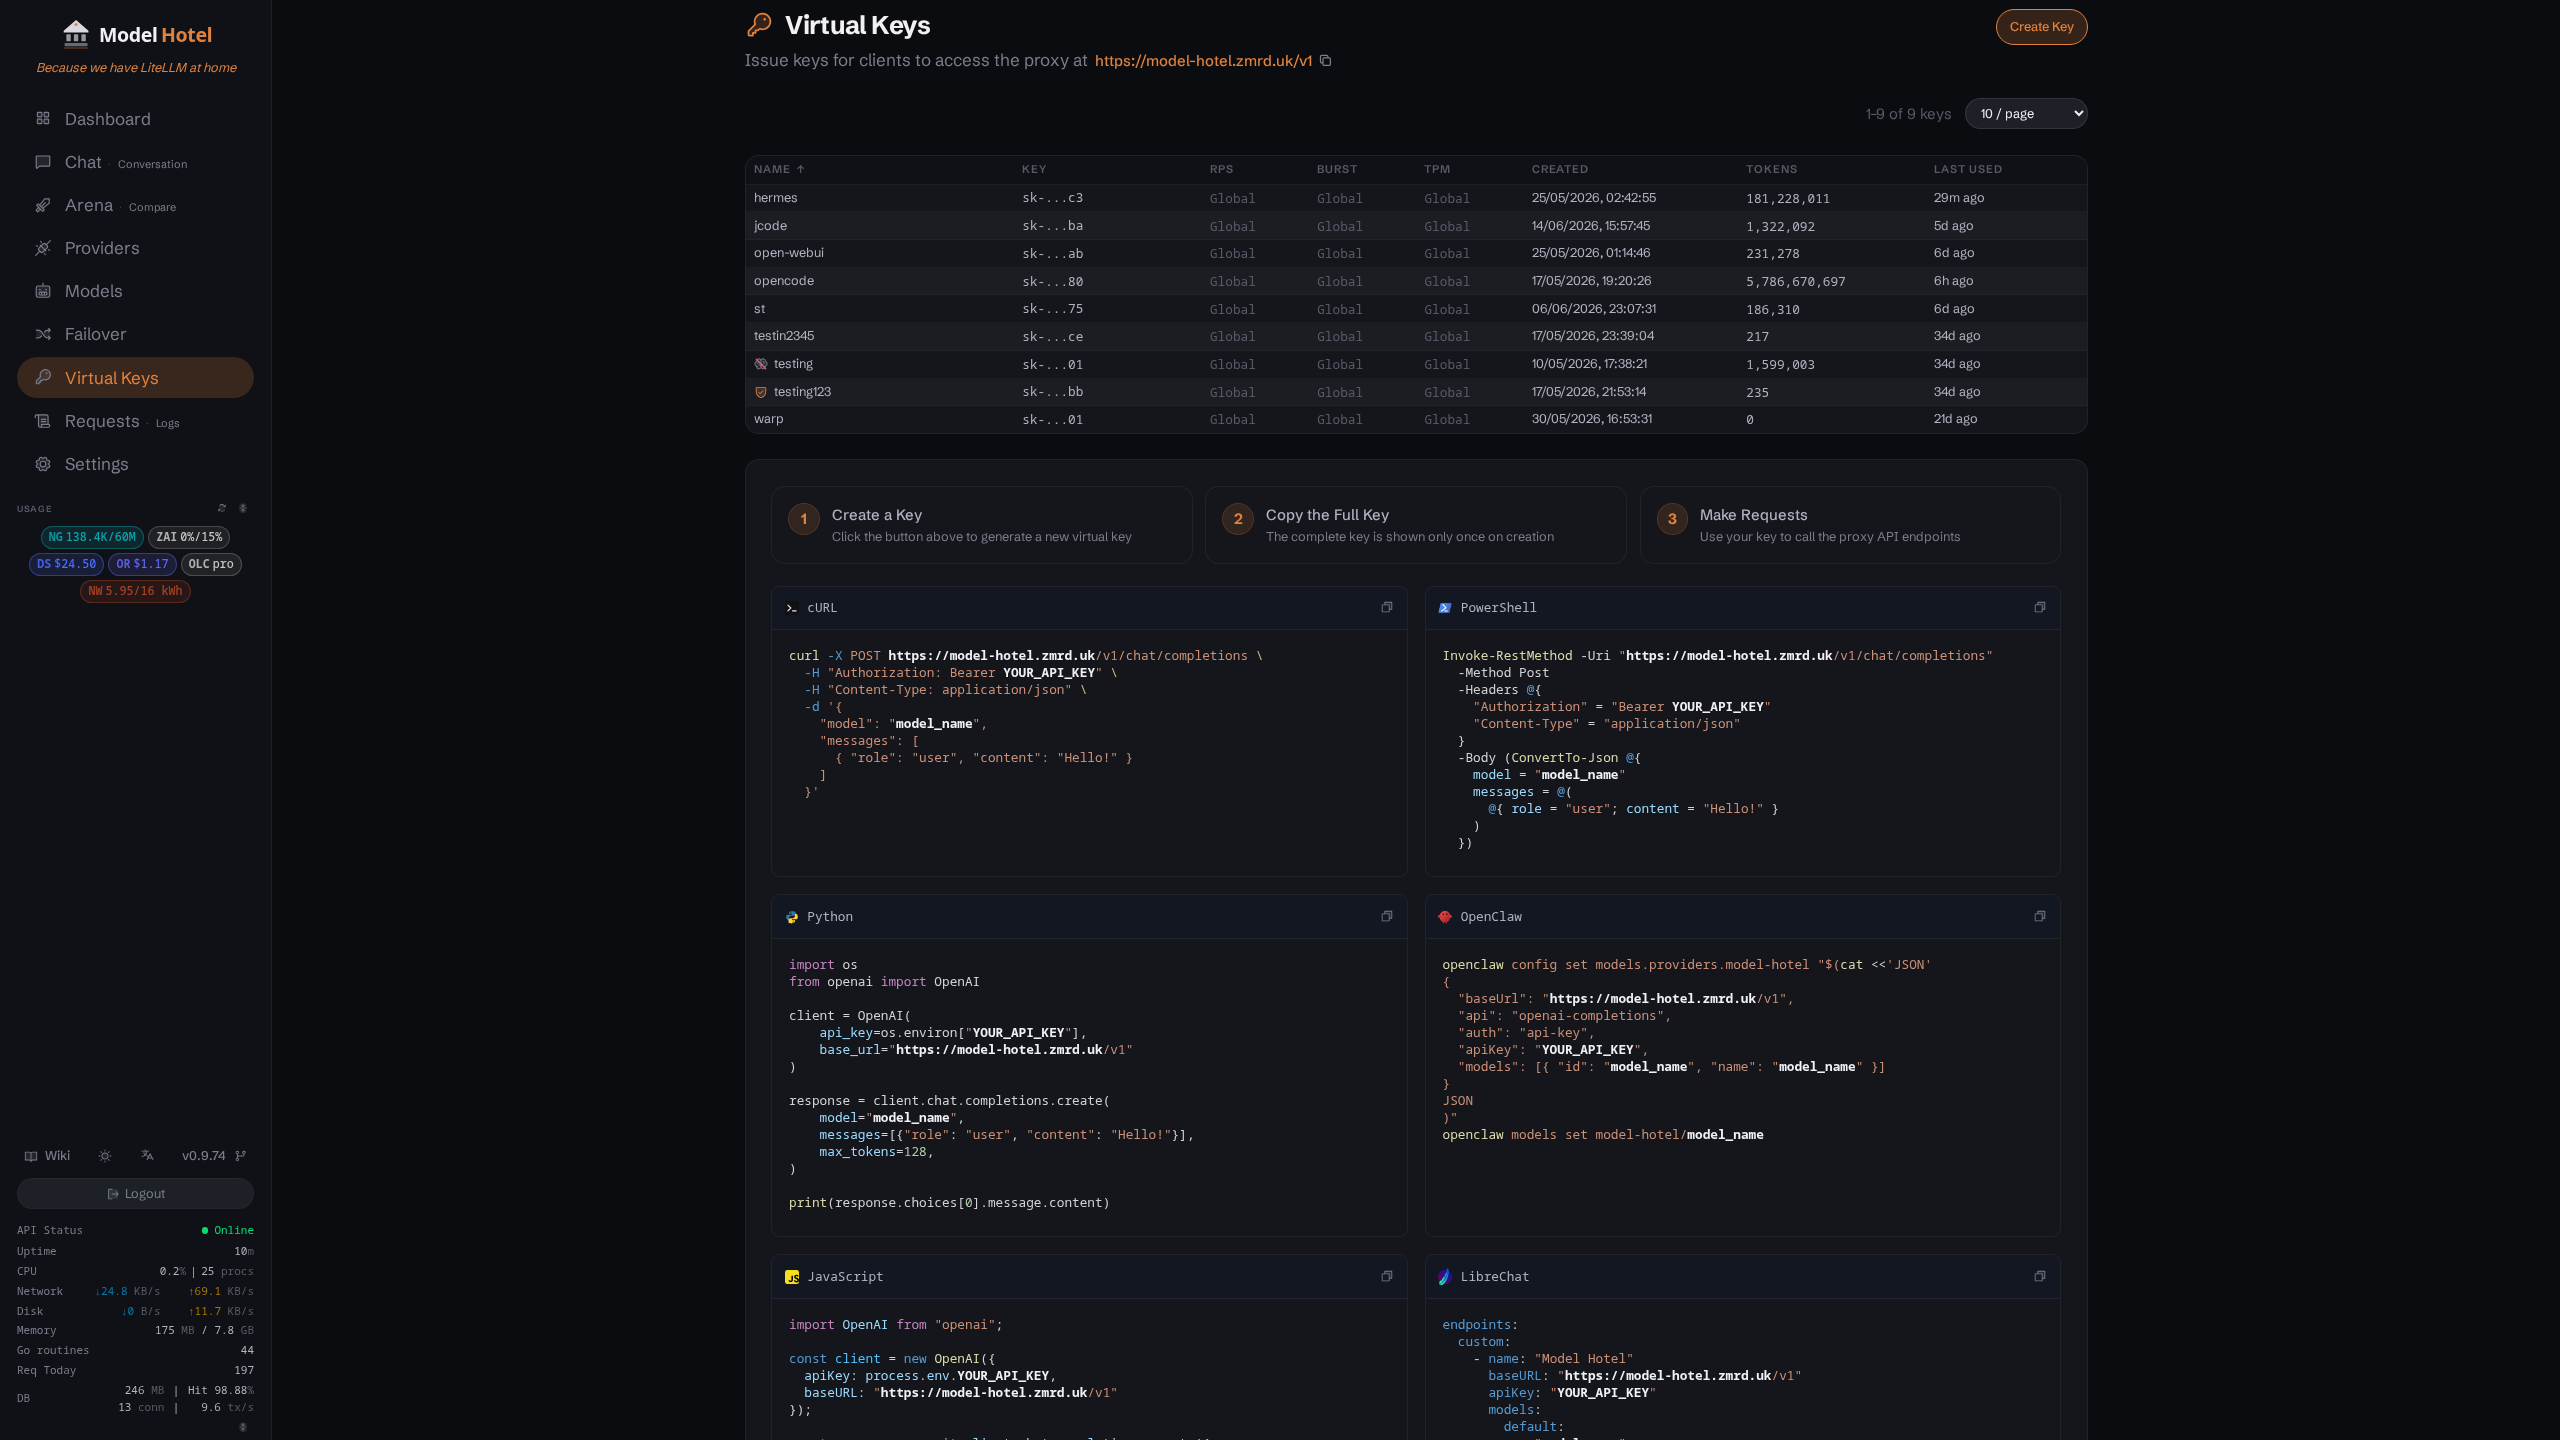Click the PowerShell logo icon
This screenshot has width=2560, height=1440.
(x=1445, y=608)
